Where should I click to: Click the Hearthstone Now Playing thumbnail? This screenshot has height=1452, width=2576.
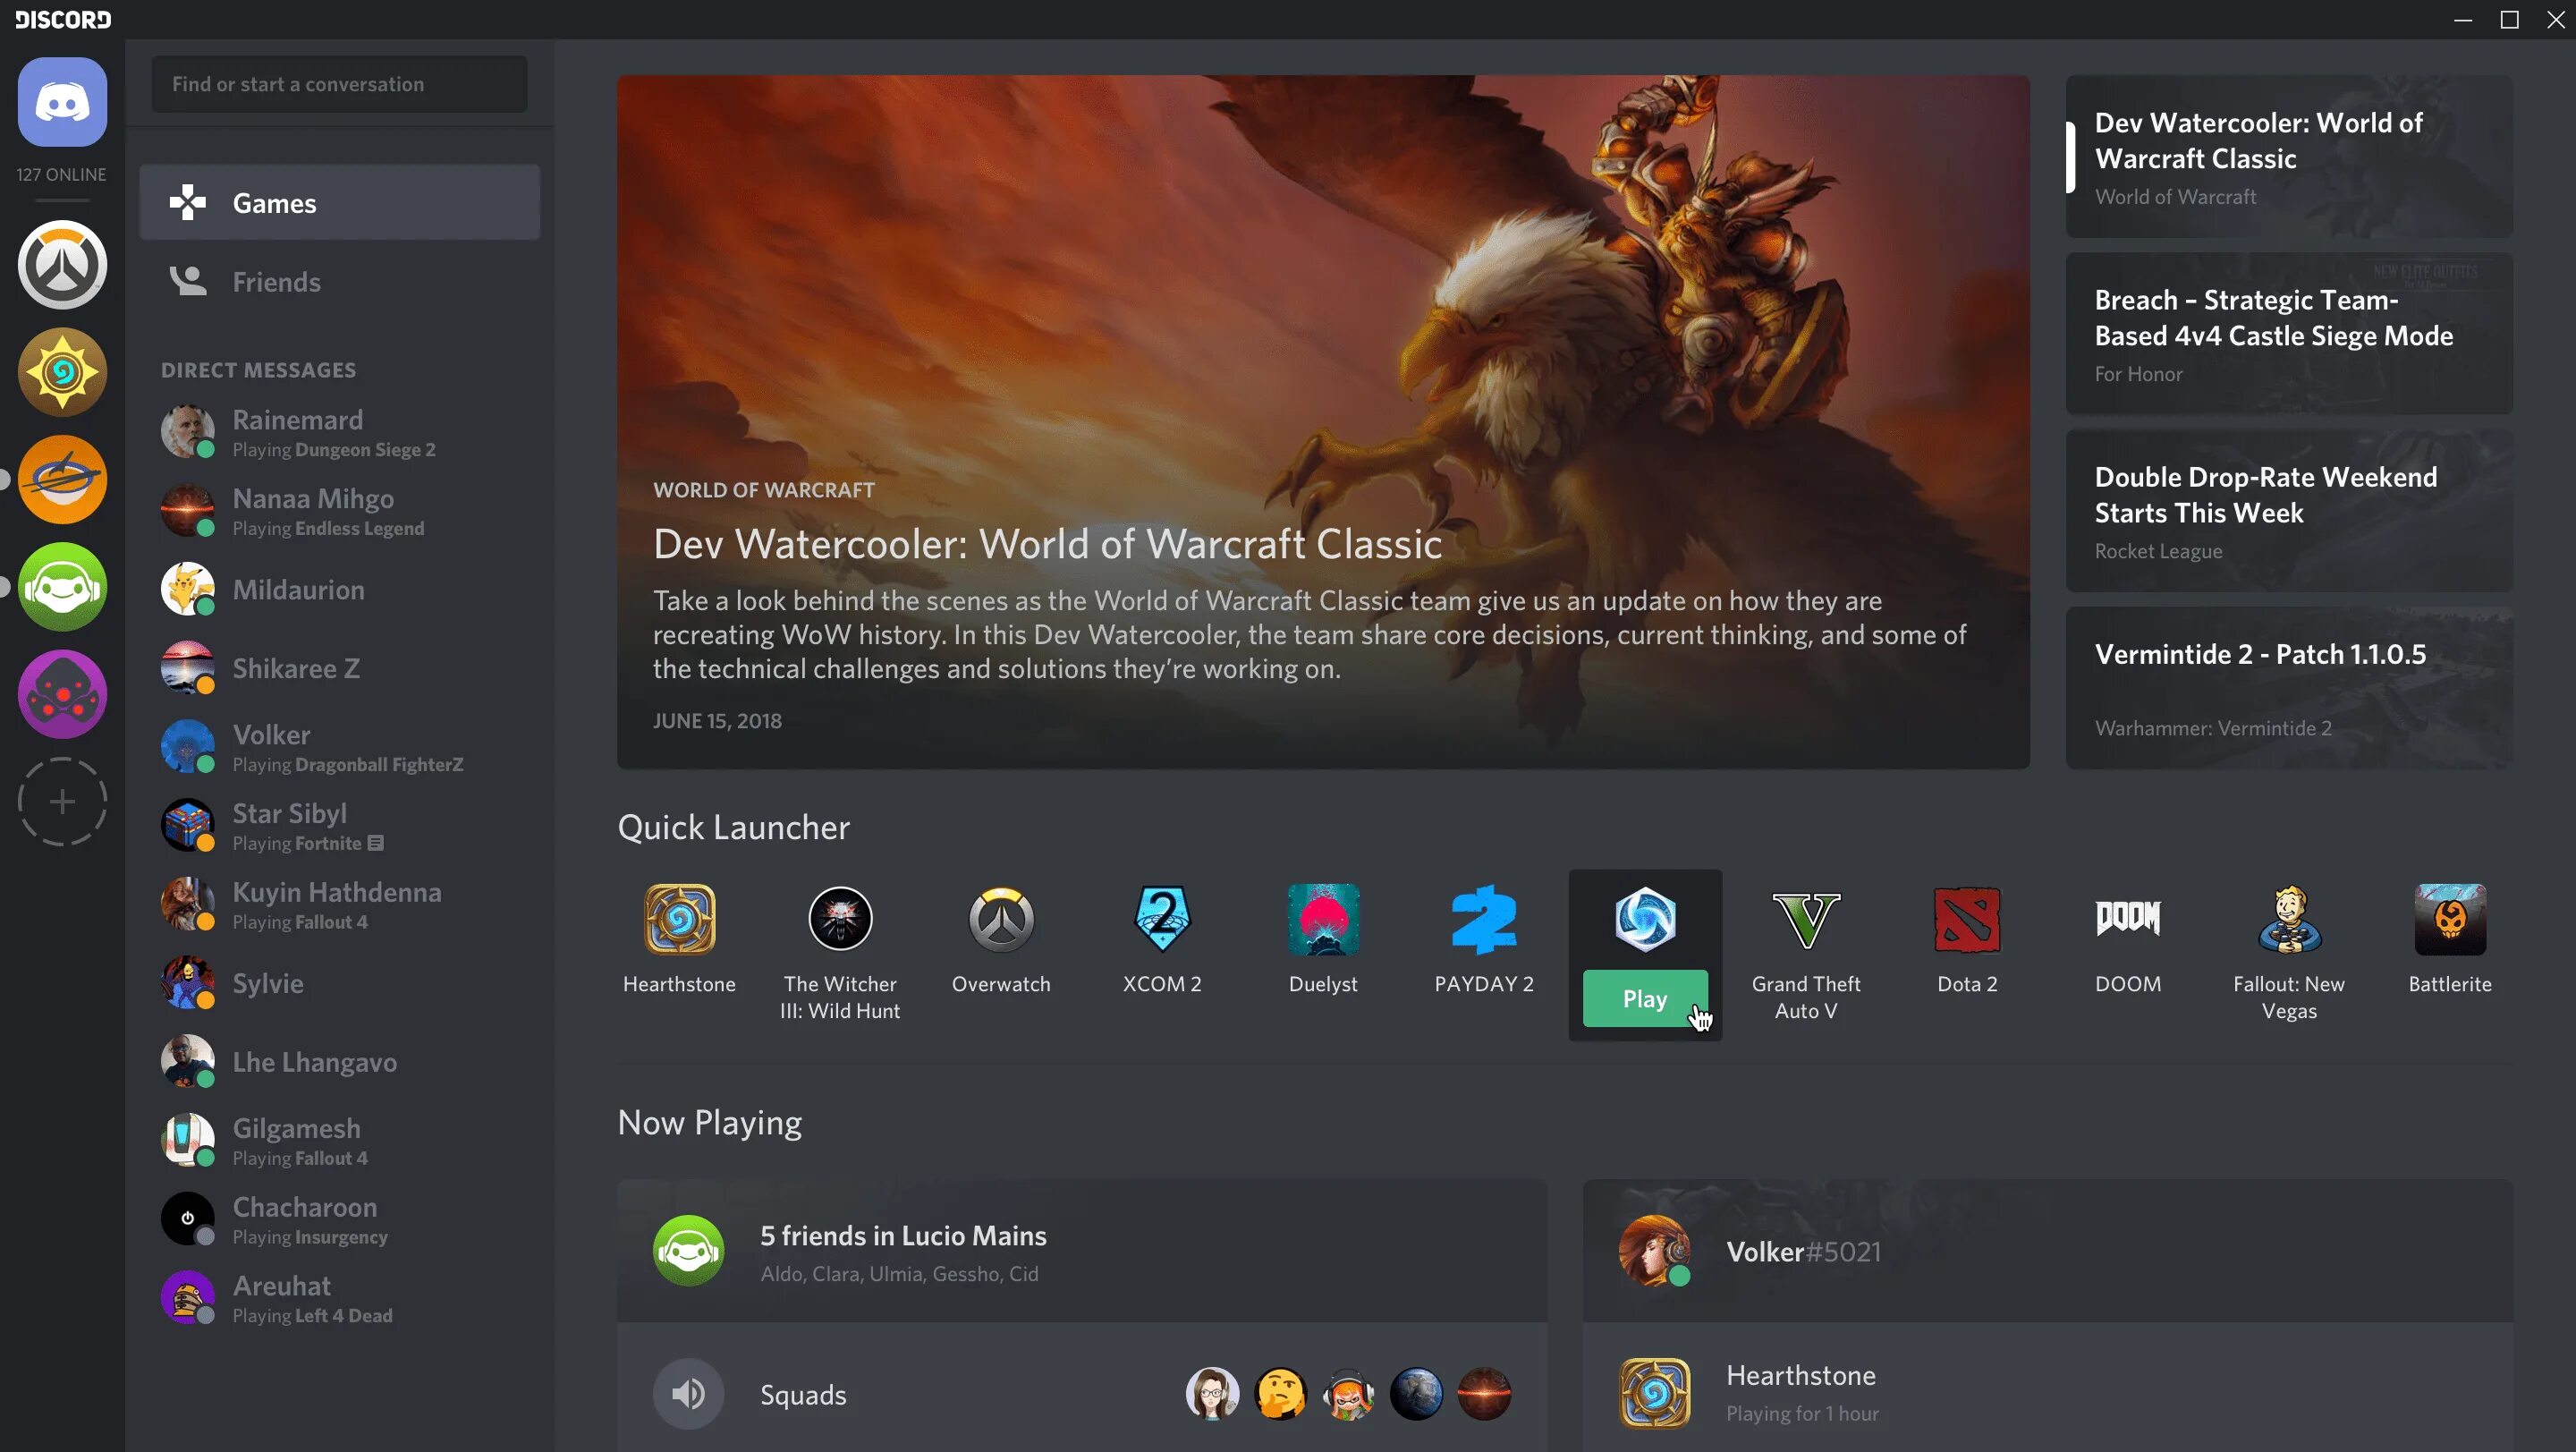[1652, 1392]
